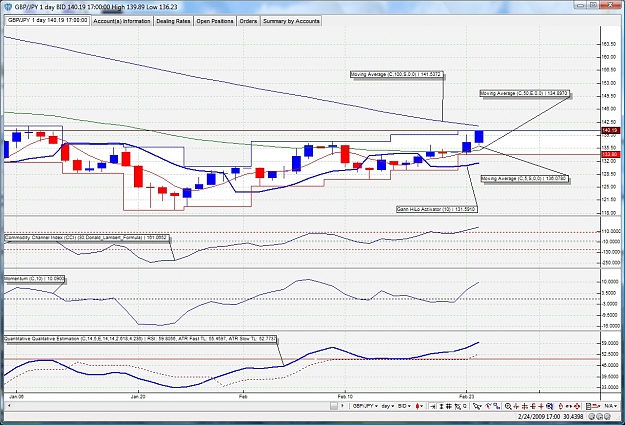Image resolution: width=625 pixels, height=425 pixels.
Task: Click the Jan 20 date axis label
Action: click(x=138, y=397)
